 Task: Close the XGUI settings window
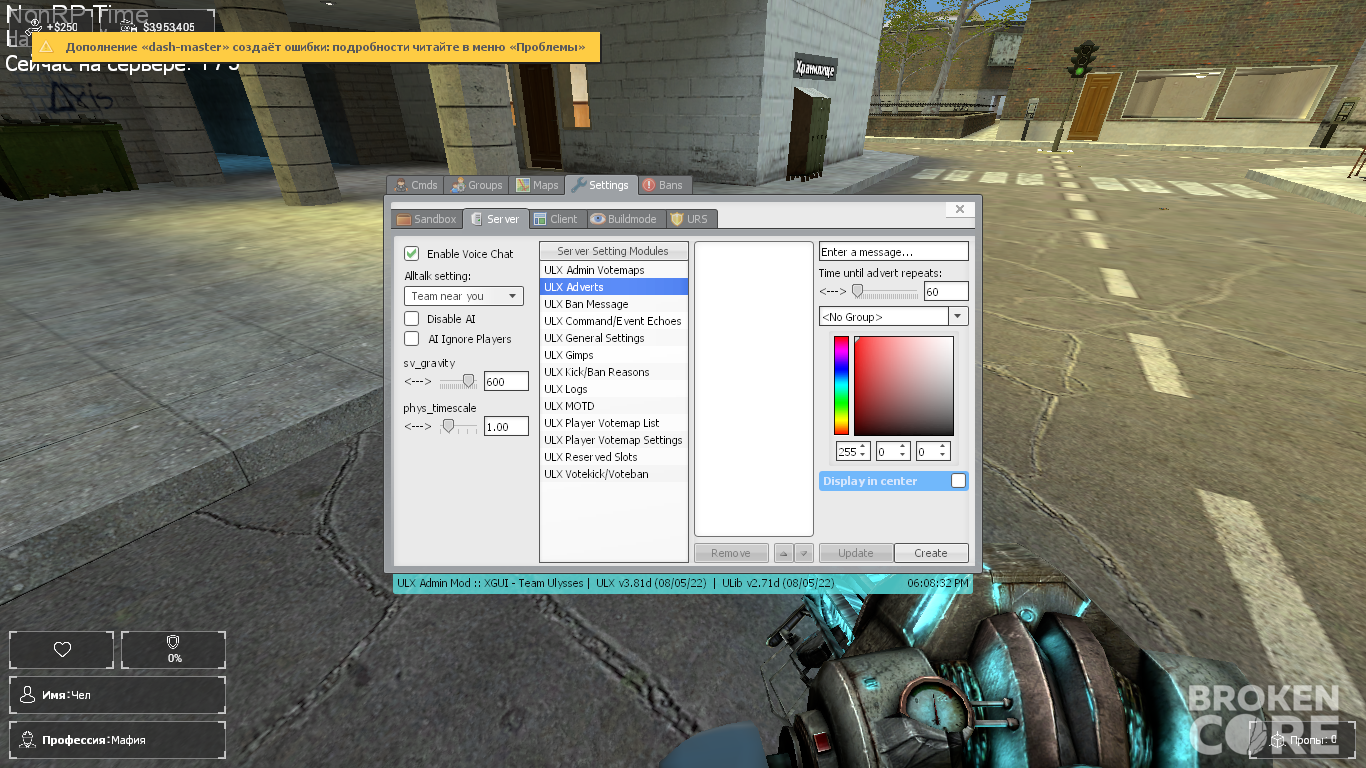tap(960, 210)
